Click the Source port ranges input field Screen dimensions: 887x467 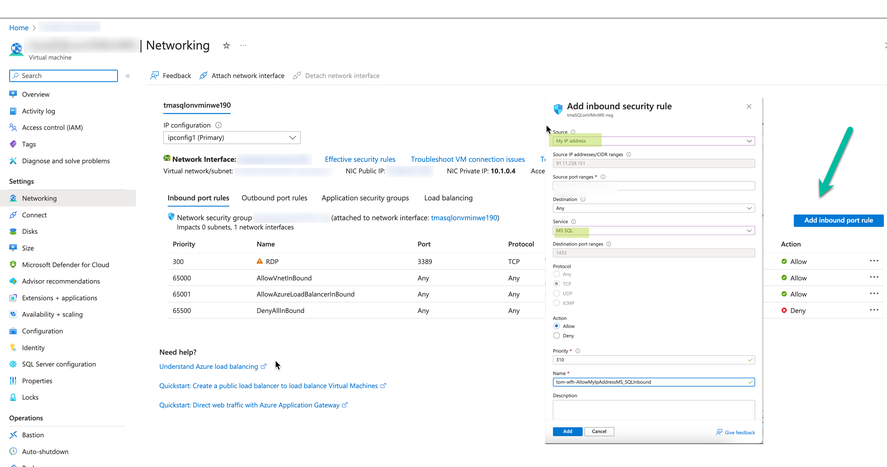pyautogui.click(x=653, y=185)
